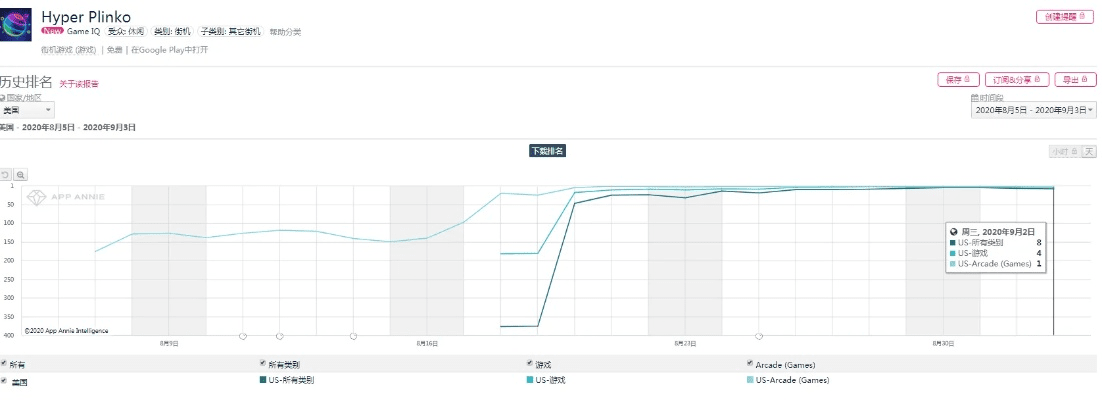Click the dark teal US-所有类别 legend swatch
The width and height of the screenshot is (1102, 400).
coord(261,380)
